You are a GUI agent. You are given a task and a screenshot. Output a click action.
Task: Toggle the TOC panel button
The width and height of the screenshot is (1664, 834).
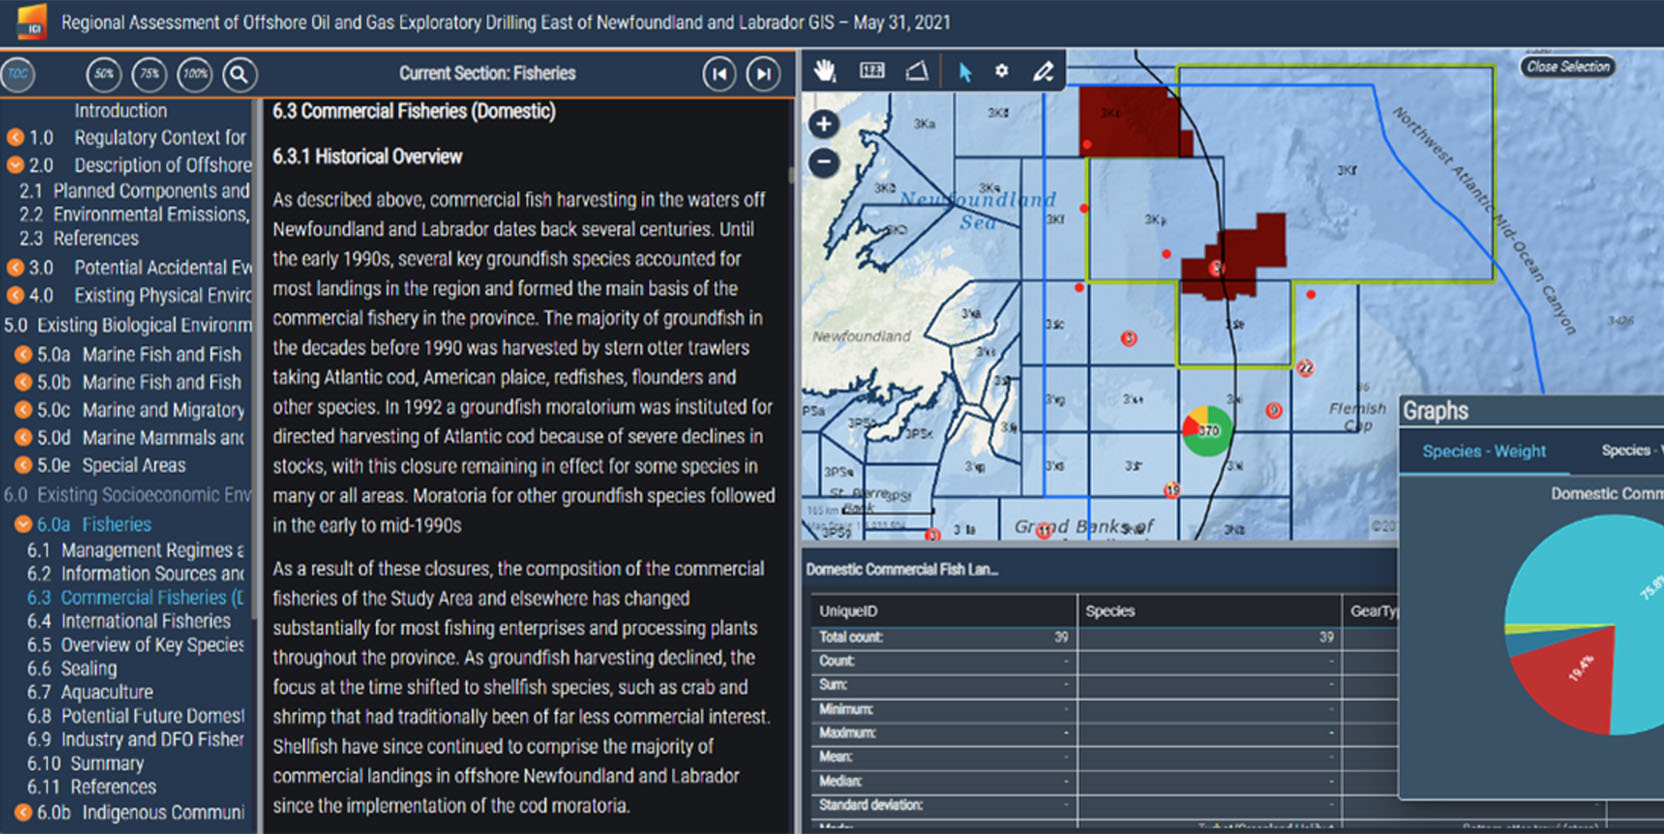18,74
